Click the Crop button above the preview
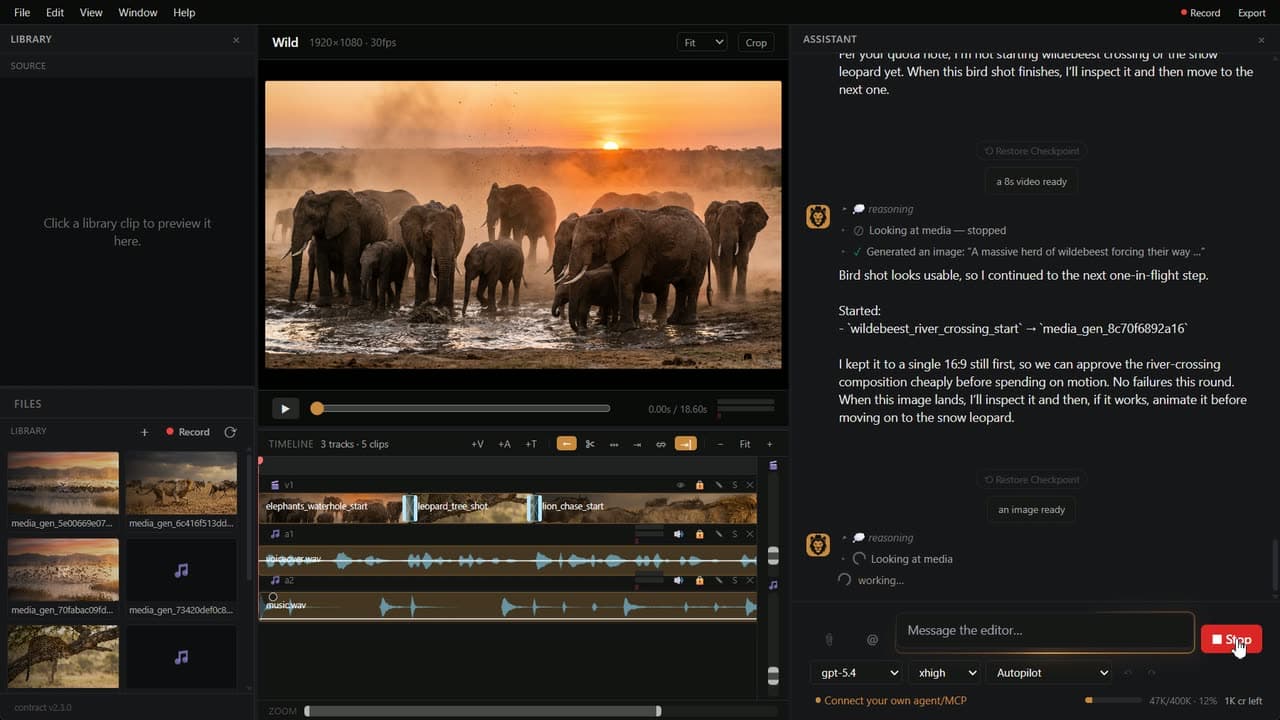Screen dimensions: 1280x720 pos(756,42)
